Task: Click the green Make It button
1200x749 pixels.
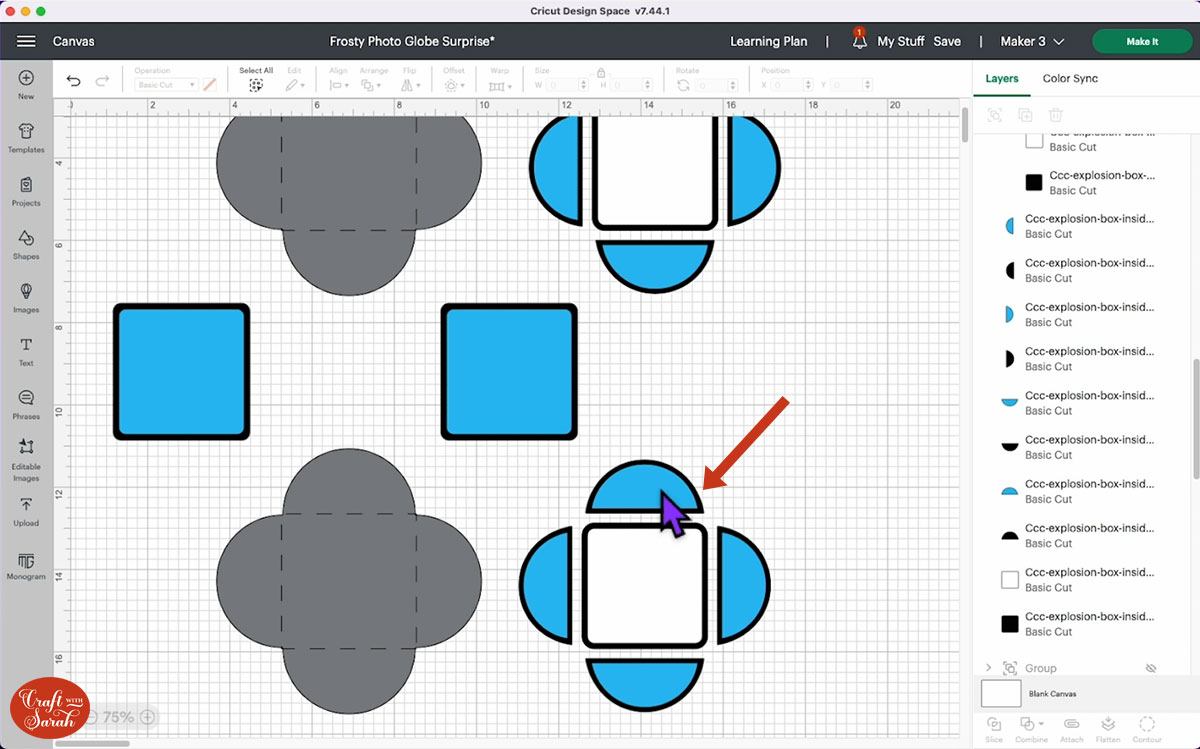Action: pos(1142,41)
